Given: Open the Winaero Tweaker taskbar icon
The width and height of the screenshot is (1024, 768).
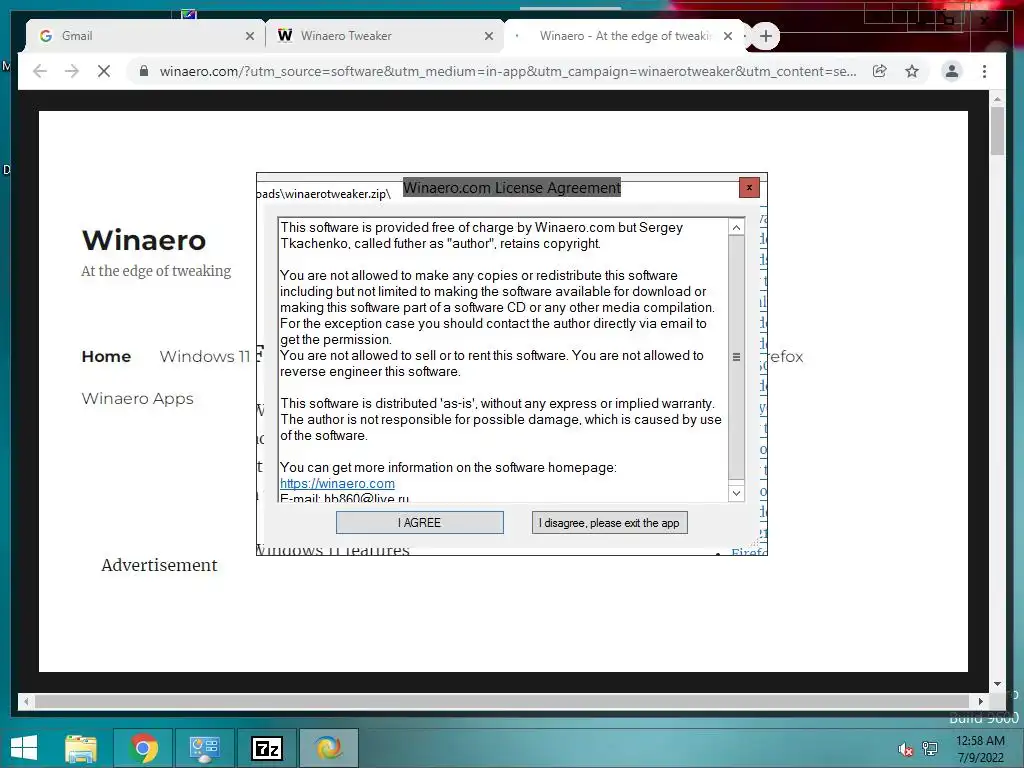Looking at the screenshot, I should 328,748.
